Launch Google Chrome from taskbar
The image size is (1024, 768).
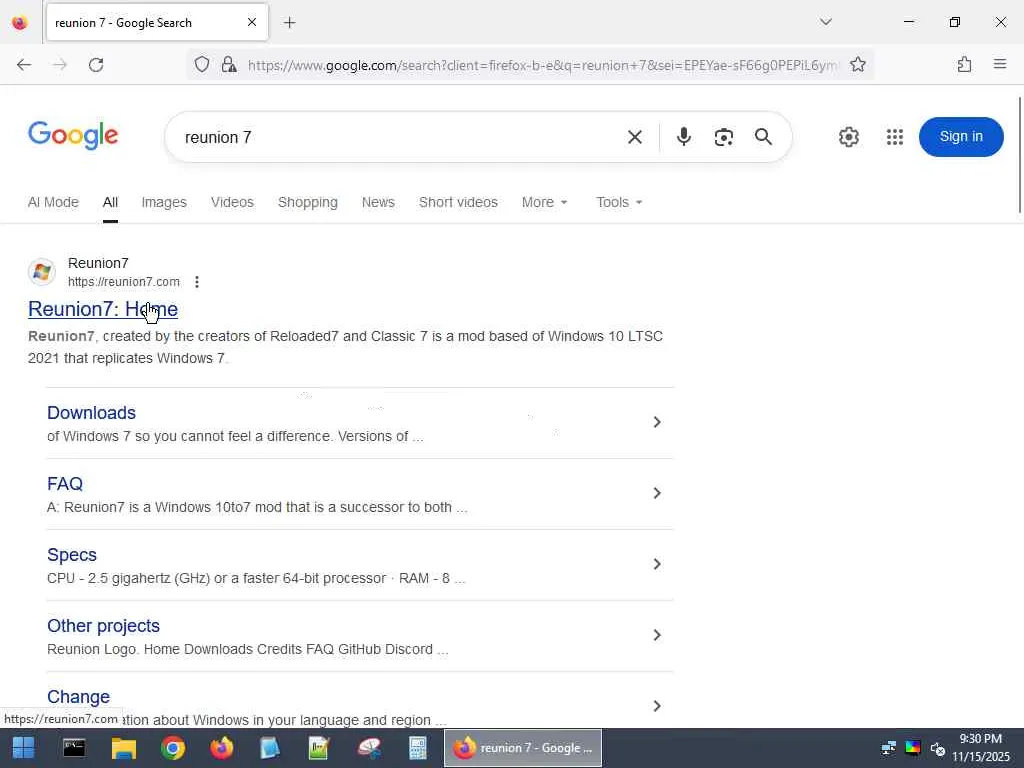[173, 748]
